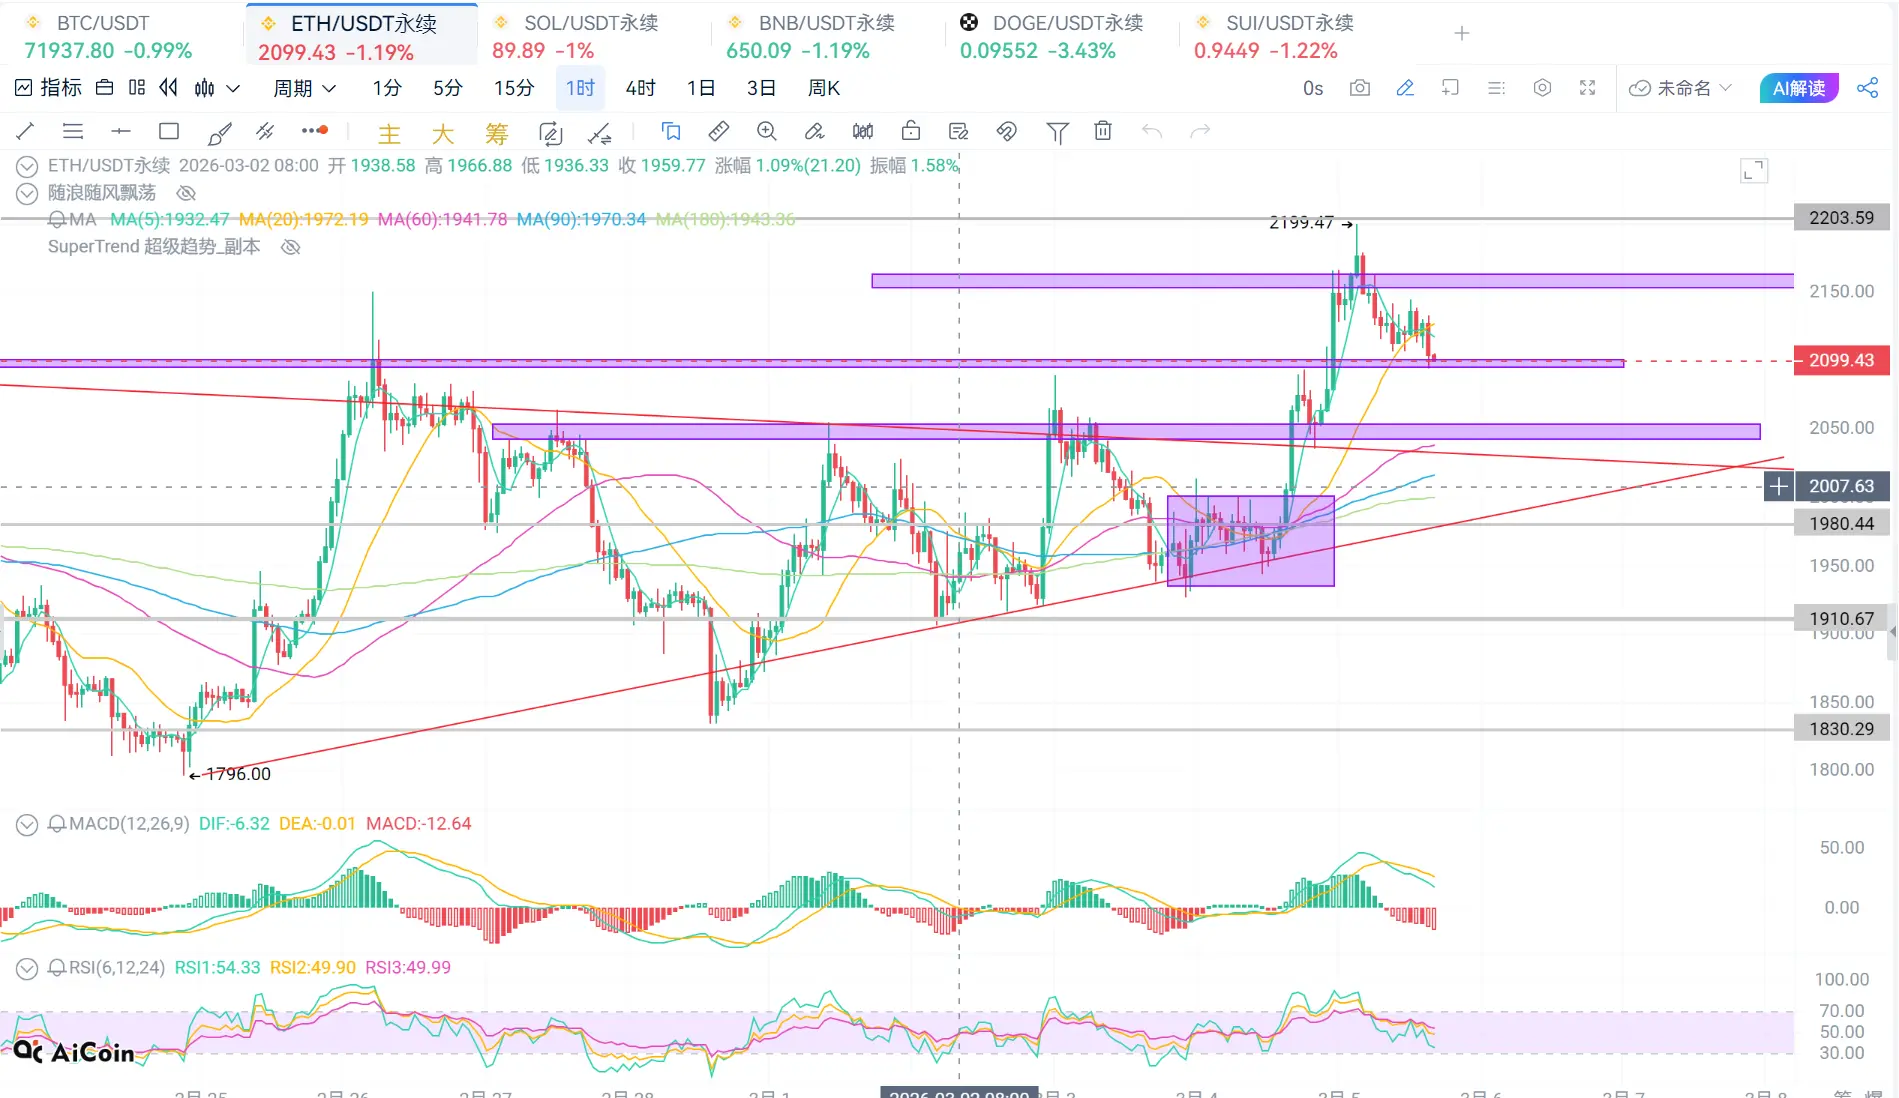Click the 筹 chip distribution icon

coord(496,133)
